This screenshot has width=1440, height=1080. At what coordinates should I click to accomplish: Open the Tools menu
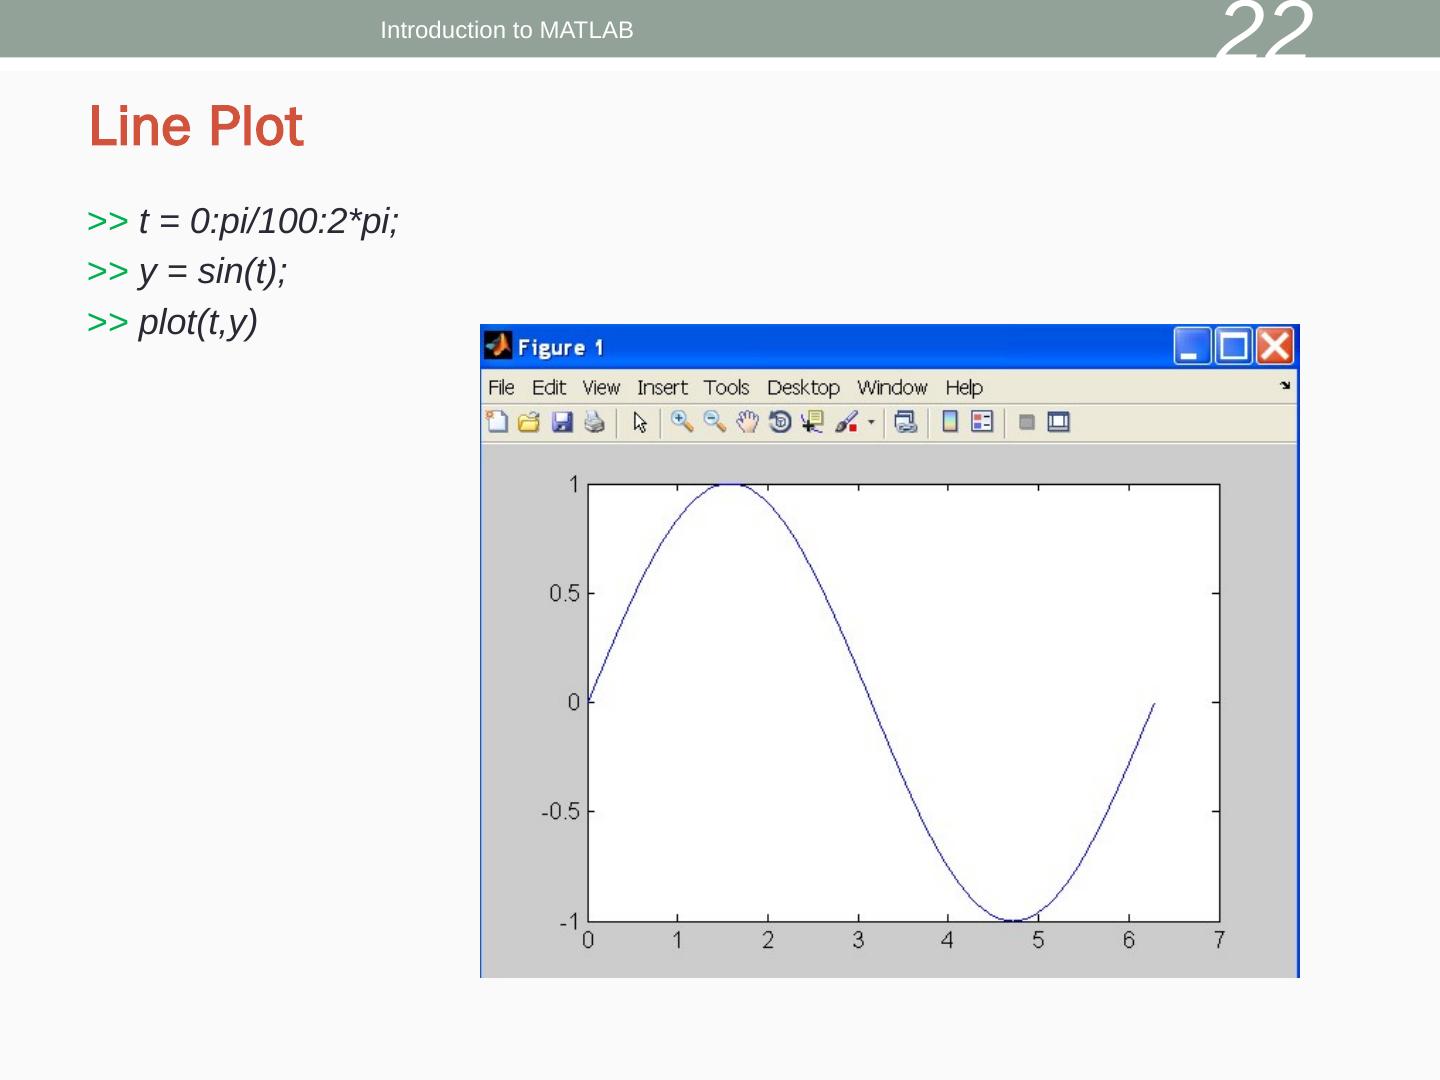[x=726, y=387]
